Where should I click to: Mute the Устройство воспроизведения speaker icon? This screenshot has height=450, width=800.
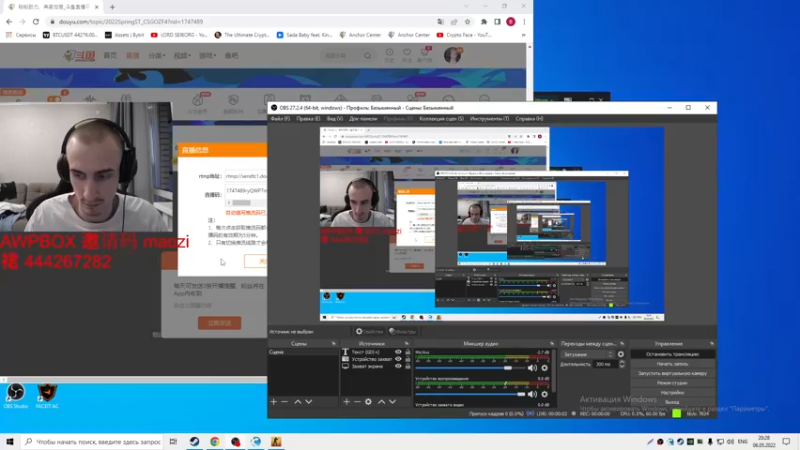[x=532, y=394]
